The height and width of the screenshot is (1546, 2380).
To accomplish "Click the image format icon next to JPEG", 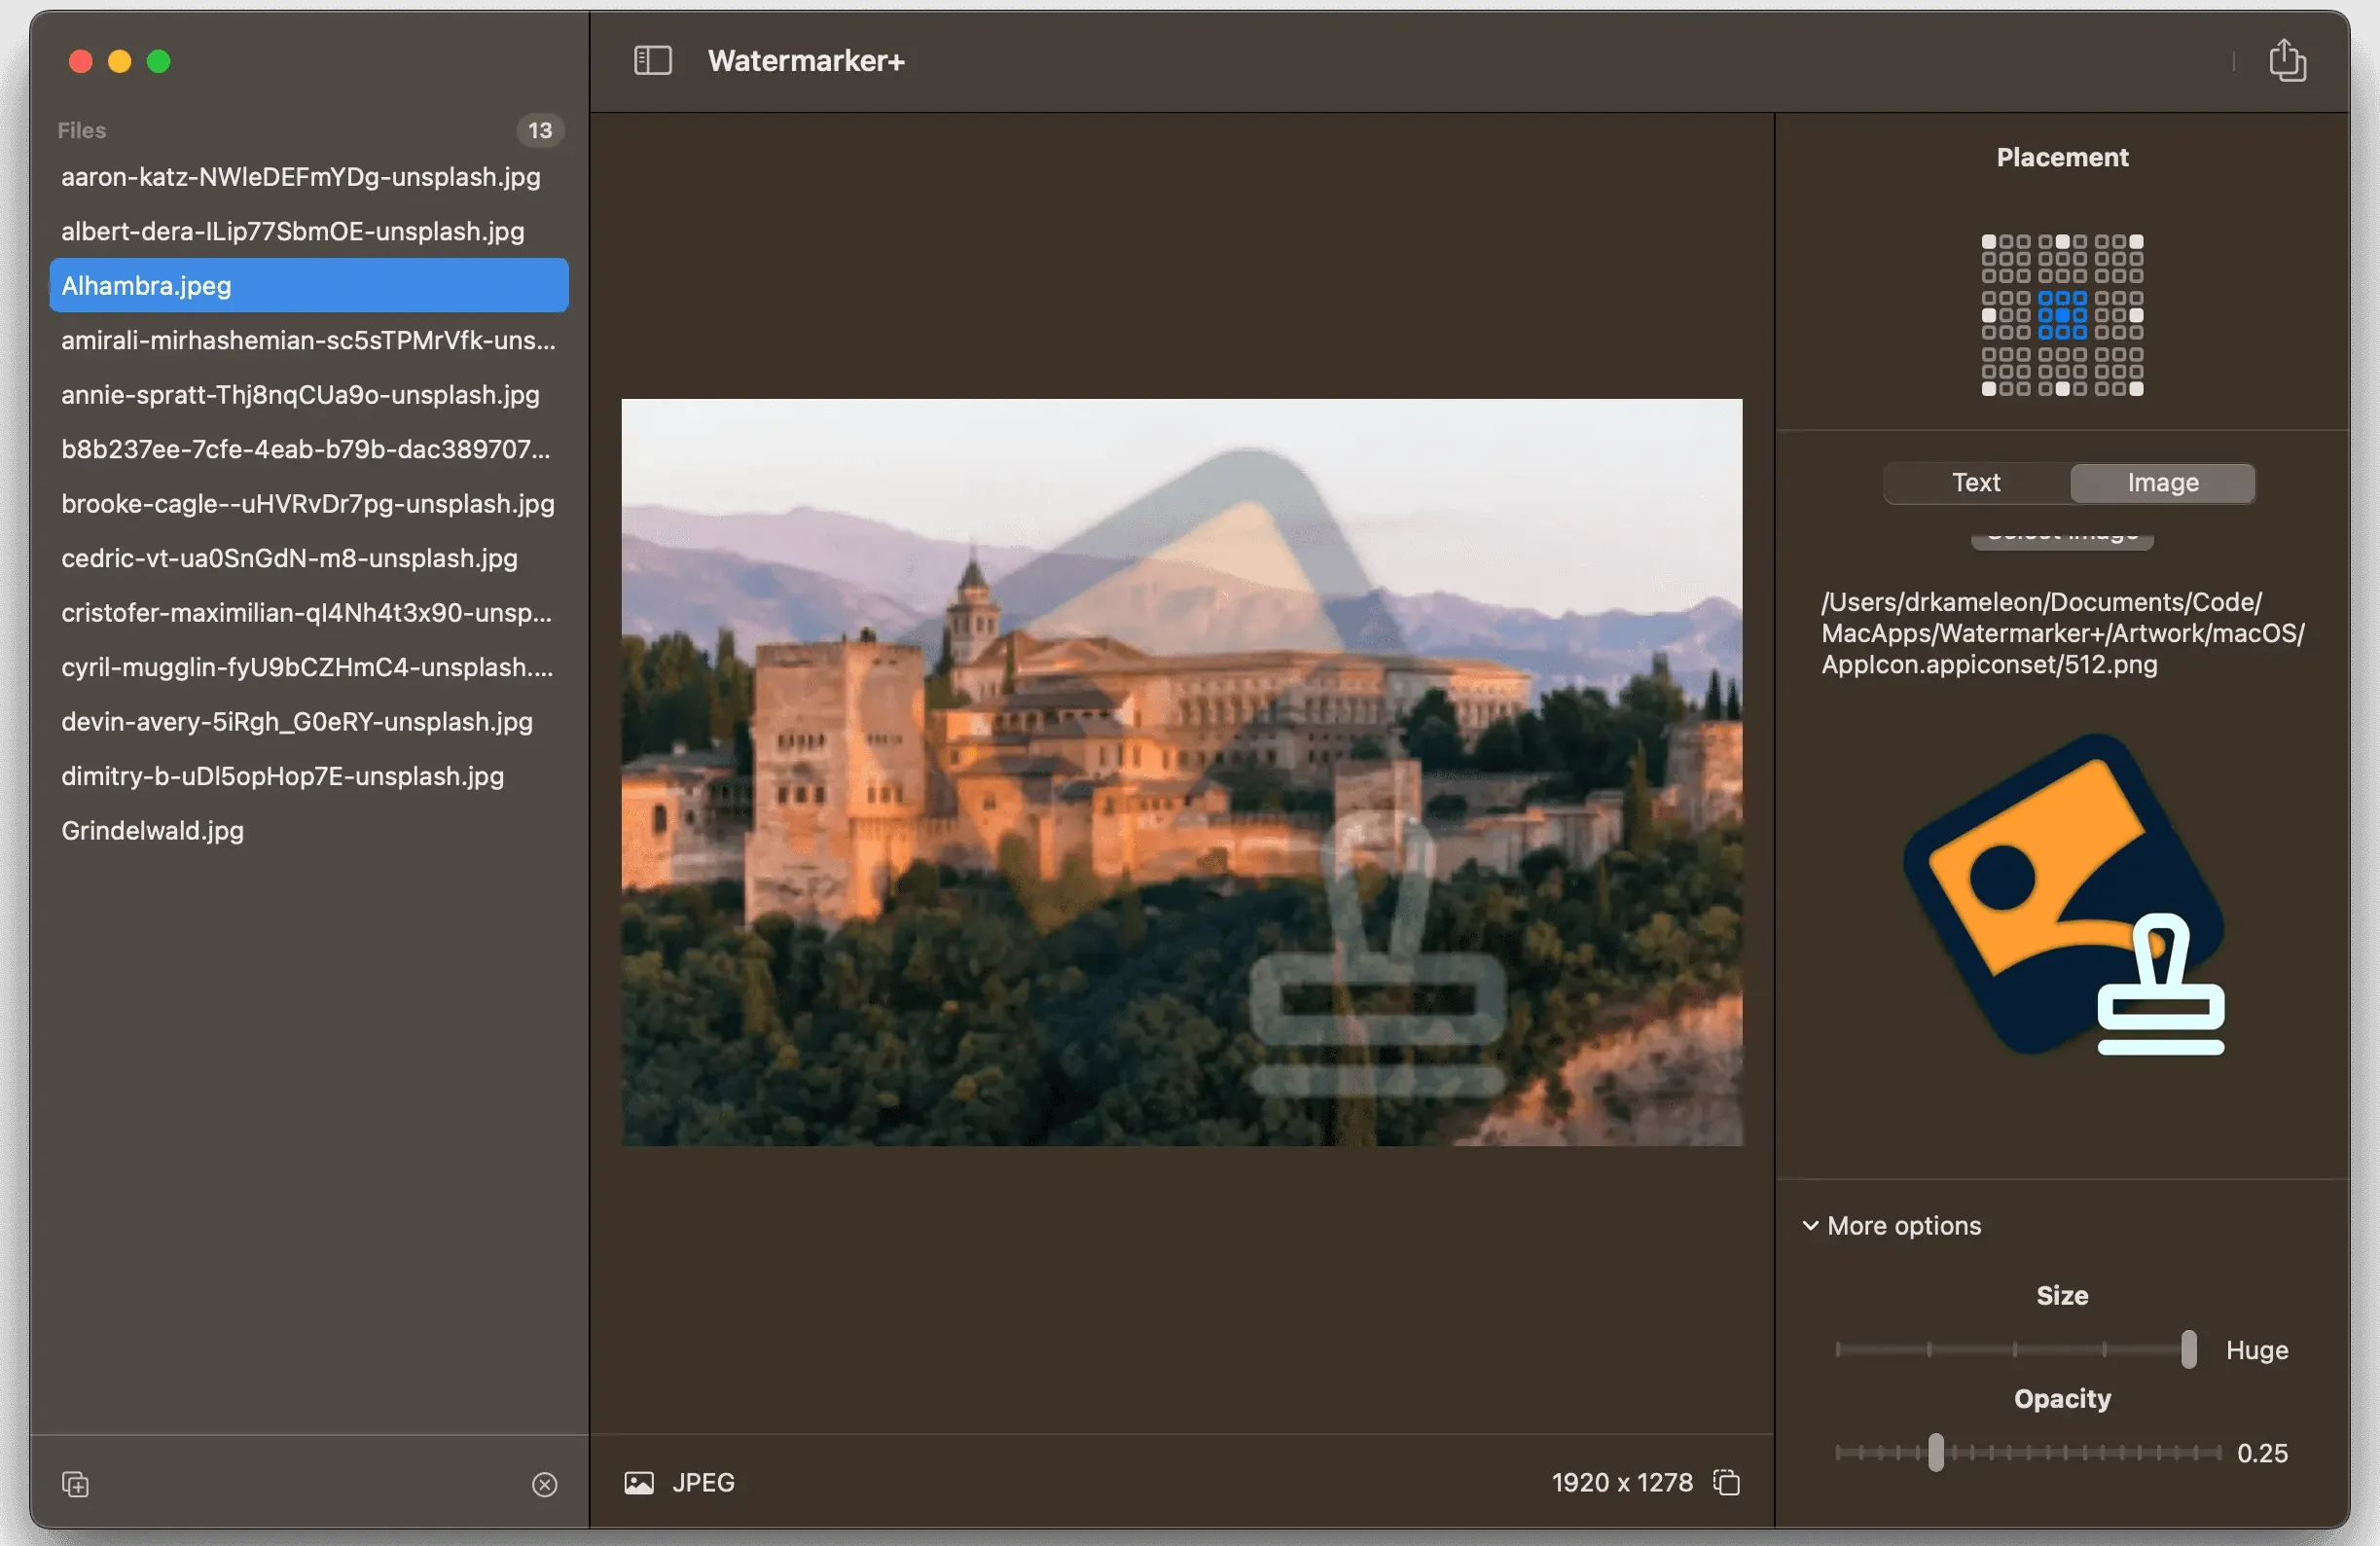I will tap(639, 1482).
